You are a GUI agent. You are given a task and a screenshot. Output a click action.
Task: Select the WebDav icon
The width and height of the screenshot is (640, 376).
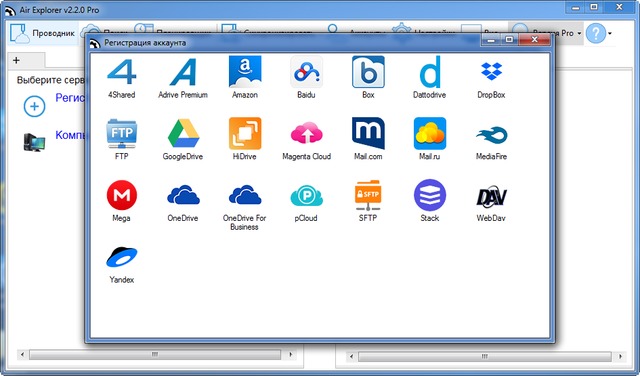(491, 197)
